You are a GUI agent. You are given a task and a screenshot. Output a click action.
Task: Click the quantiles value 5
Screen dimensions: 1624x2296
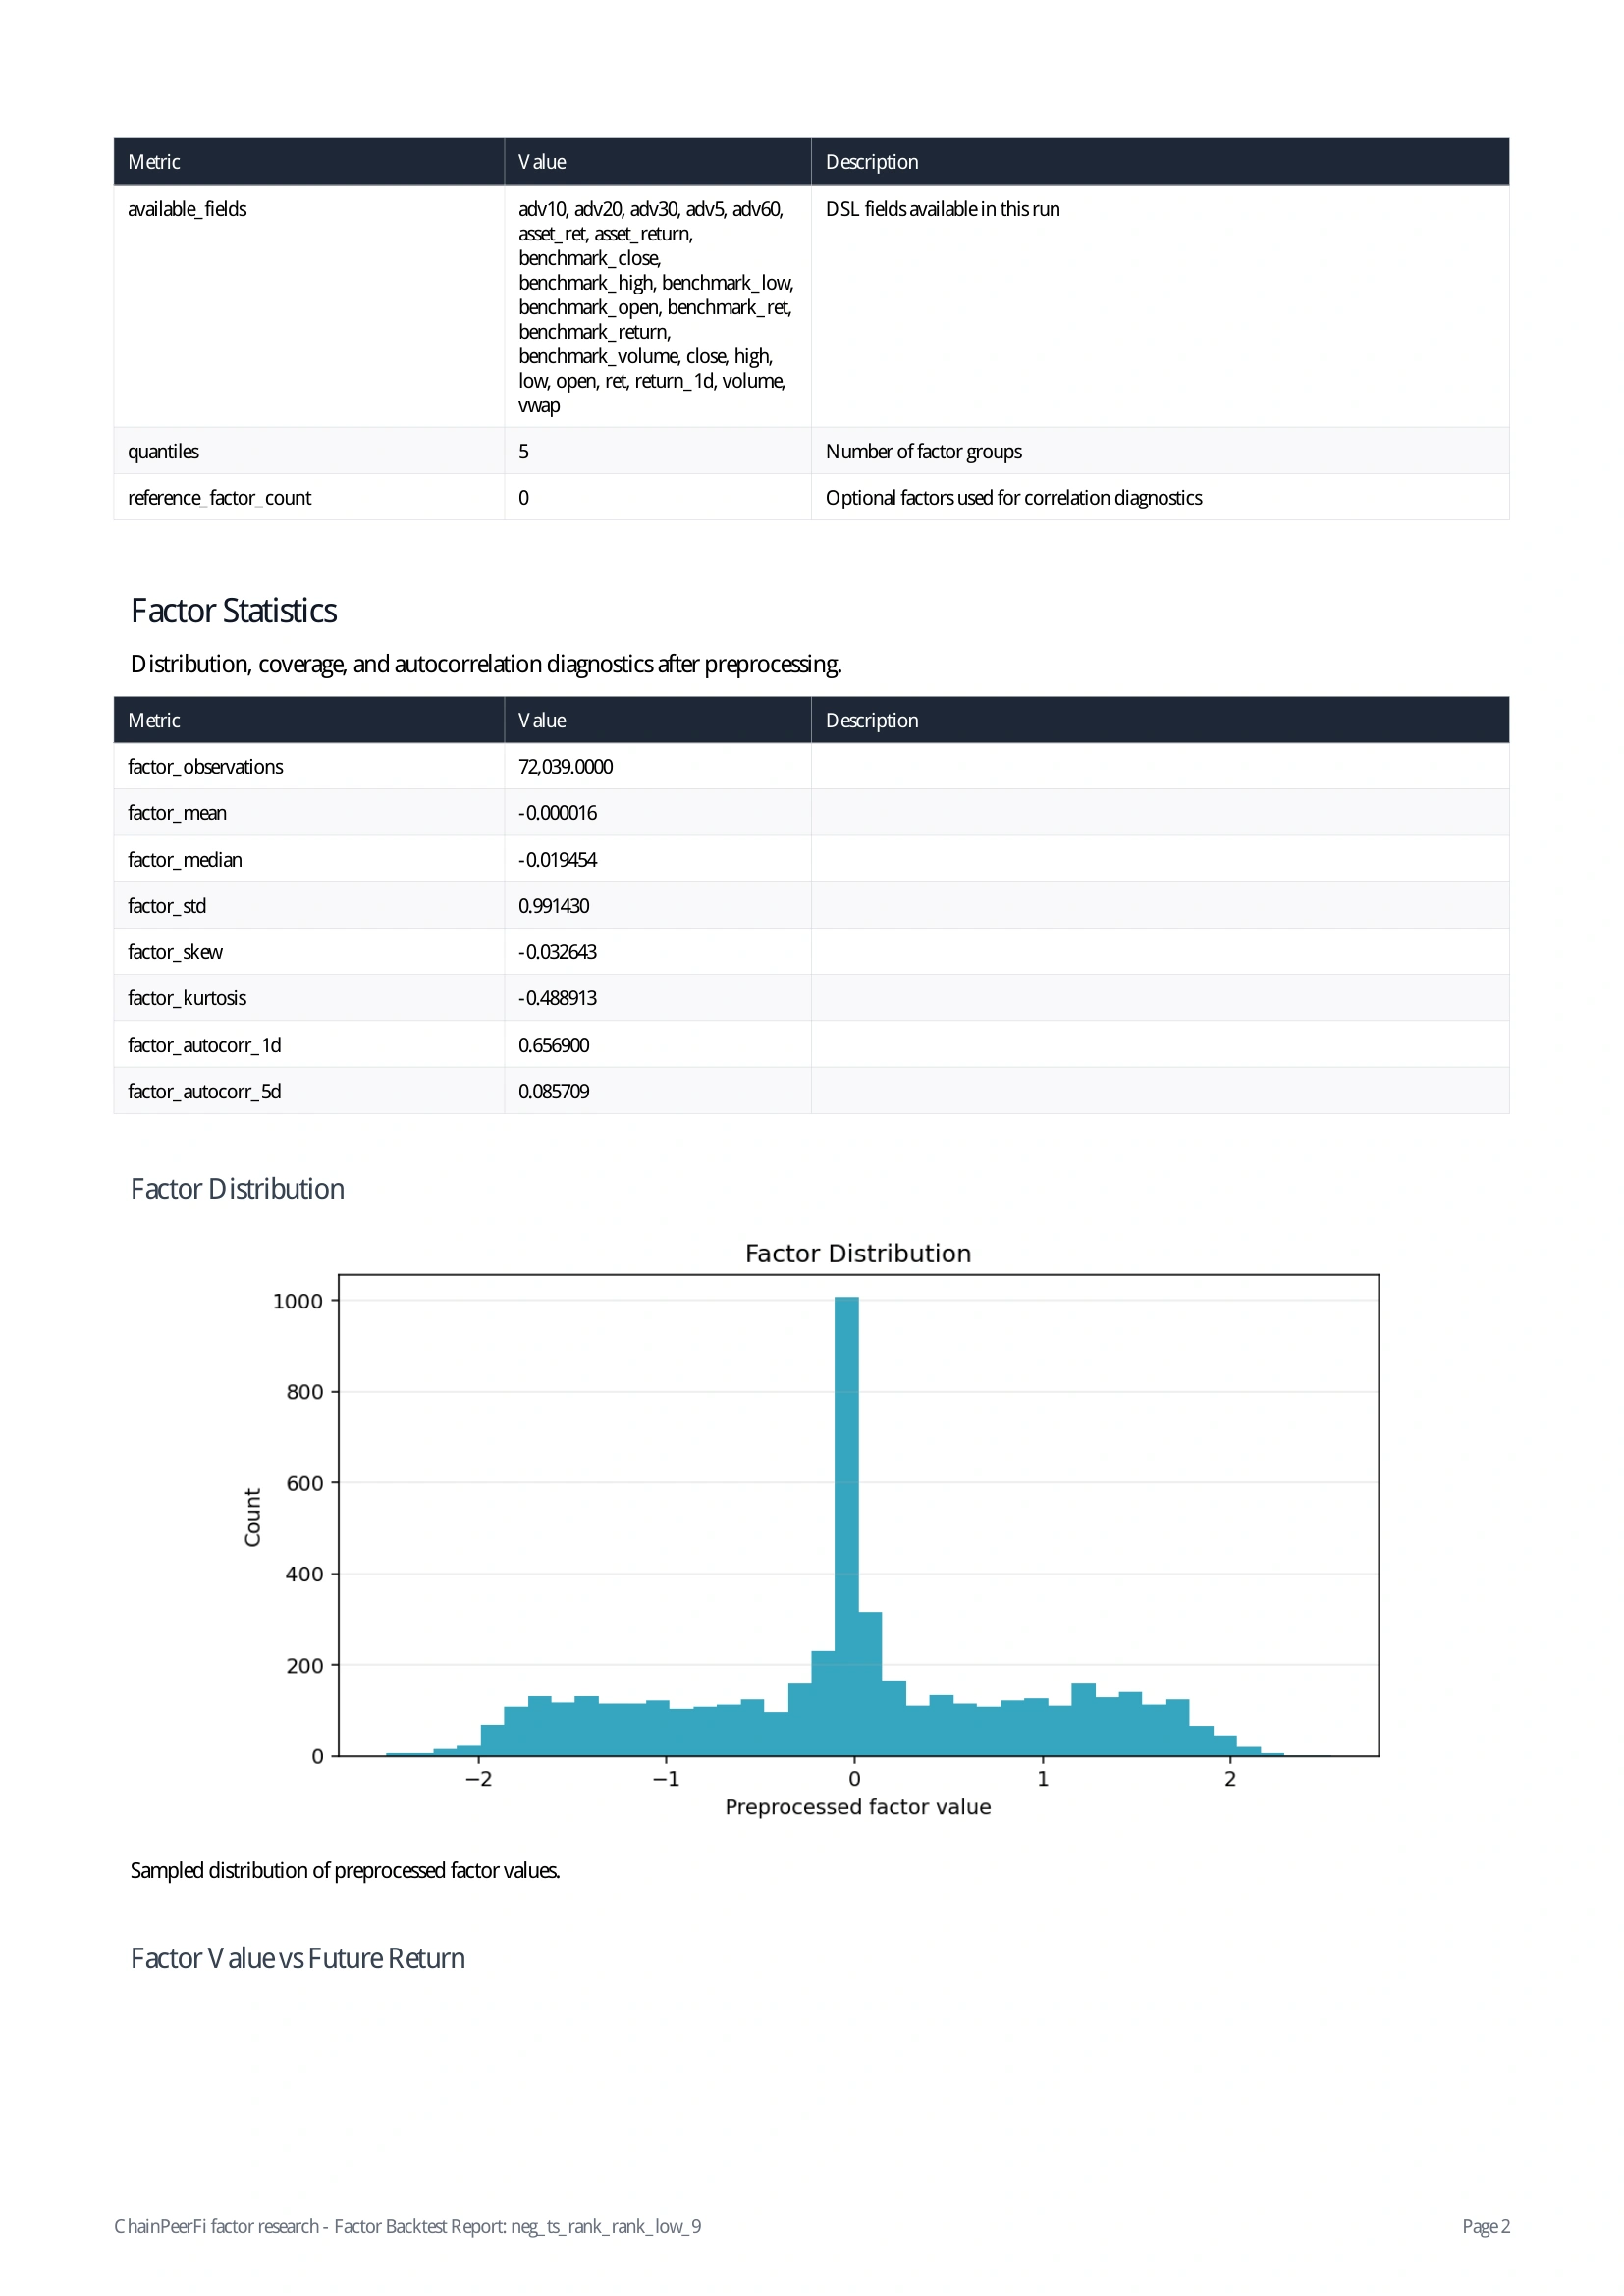coord(523,451)
